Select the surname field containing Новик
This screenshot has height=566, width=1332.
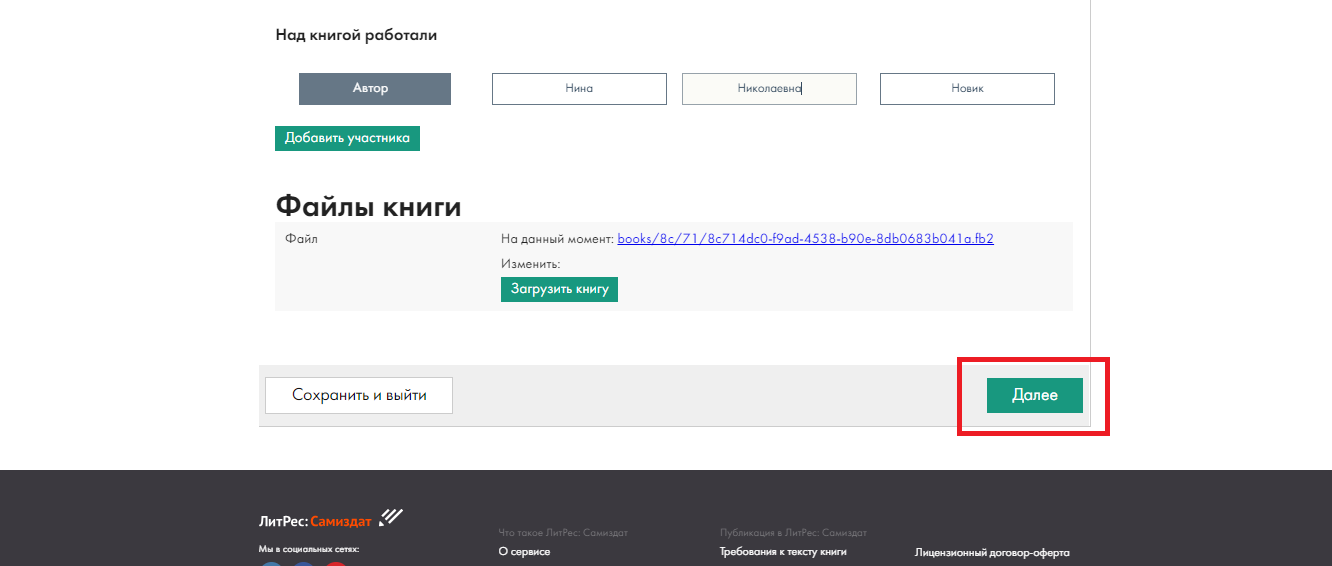[967, 89]
